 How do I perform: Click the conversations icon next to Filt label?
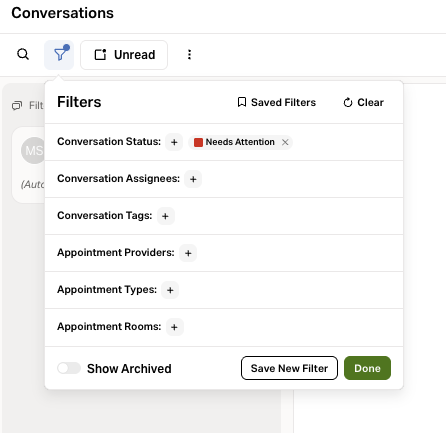(17, 106)
